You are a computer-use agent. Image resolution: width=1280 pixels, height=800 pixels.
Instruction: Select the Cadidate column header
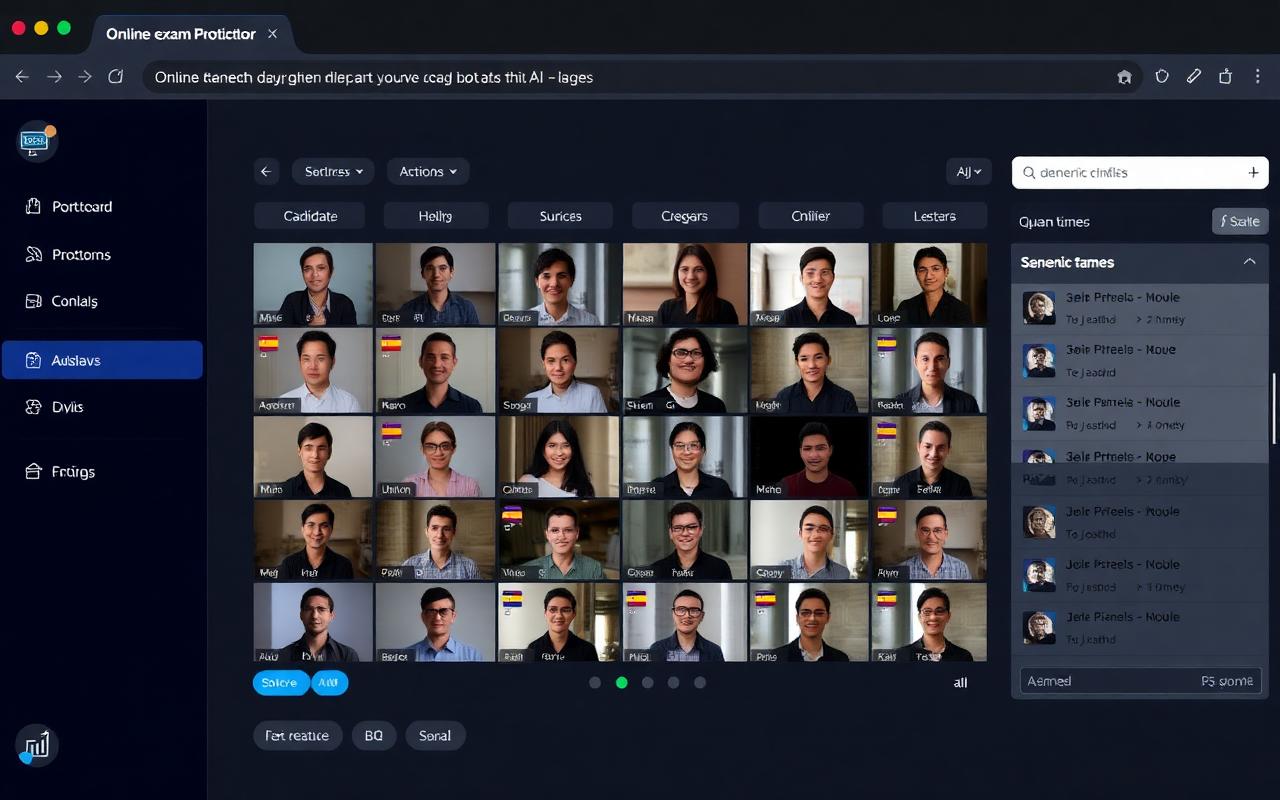[310, 215]
